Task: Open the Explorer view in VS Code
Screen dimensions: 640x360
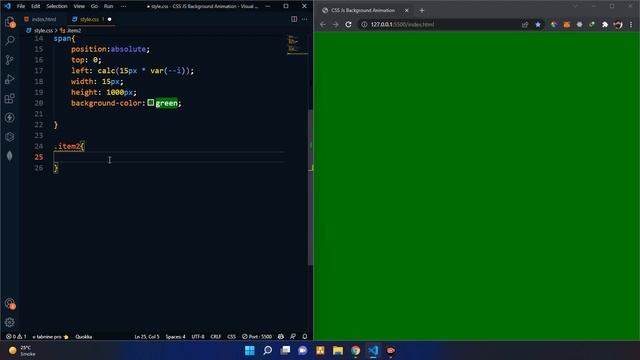Action: point(10,22)
